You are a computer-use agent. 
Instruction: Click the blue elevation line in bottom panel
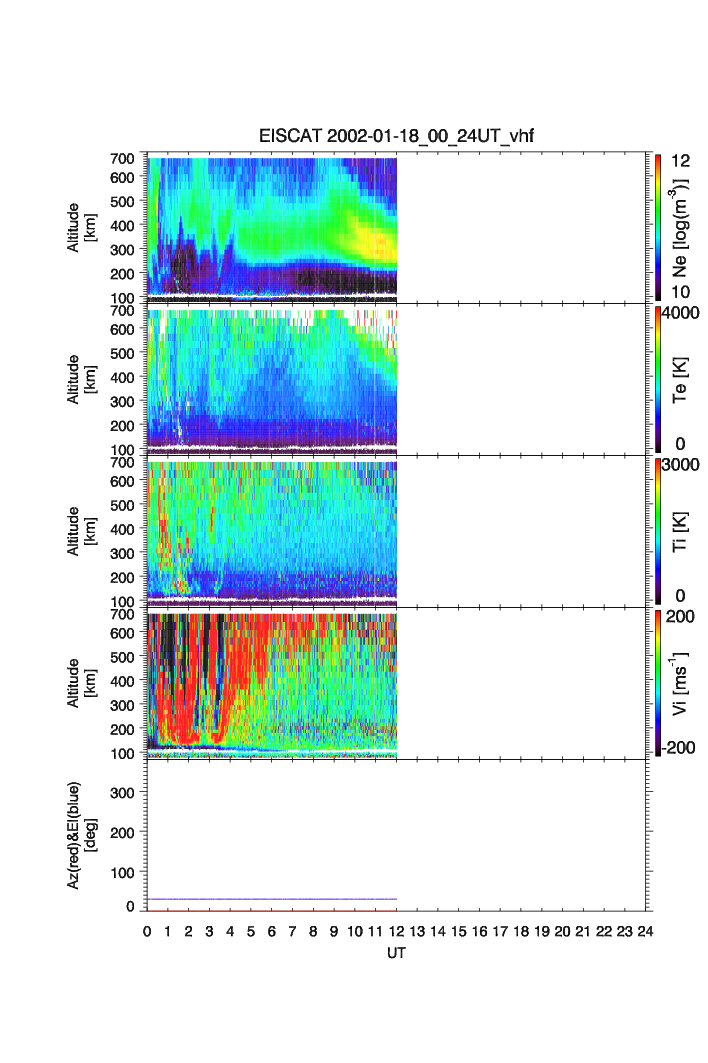pos(272,899)
